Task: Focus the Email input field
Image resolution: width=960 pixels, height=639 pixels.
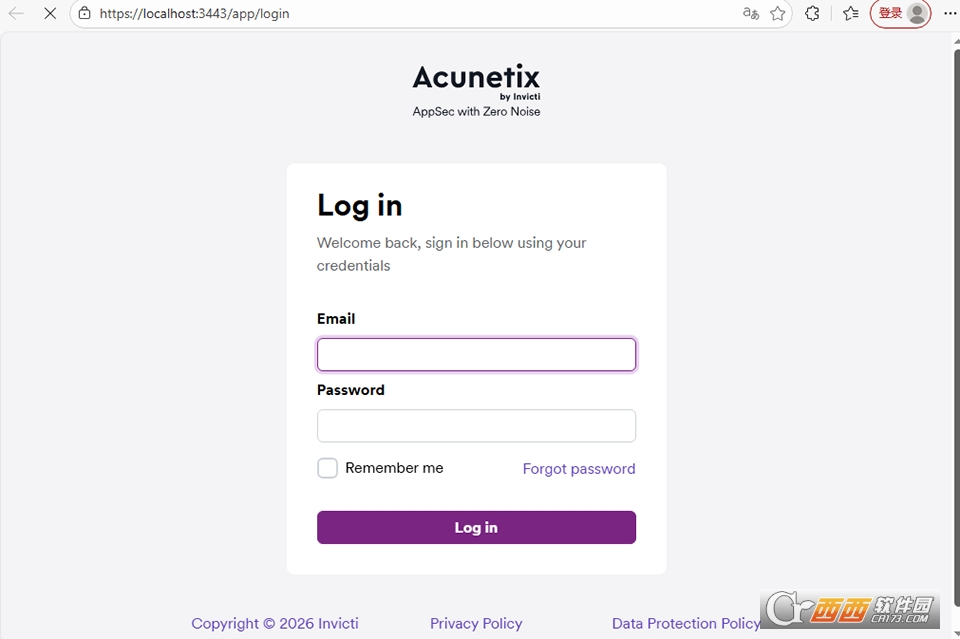Action: 476,354
